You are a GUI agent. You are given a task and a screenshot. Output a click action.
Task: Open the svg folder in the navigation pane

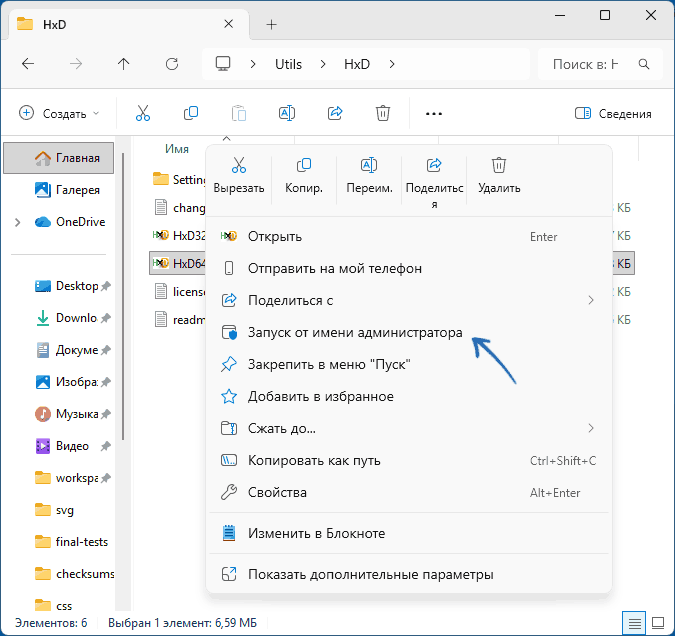59,510
